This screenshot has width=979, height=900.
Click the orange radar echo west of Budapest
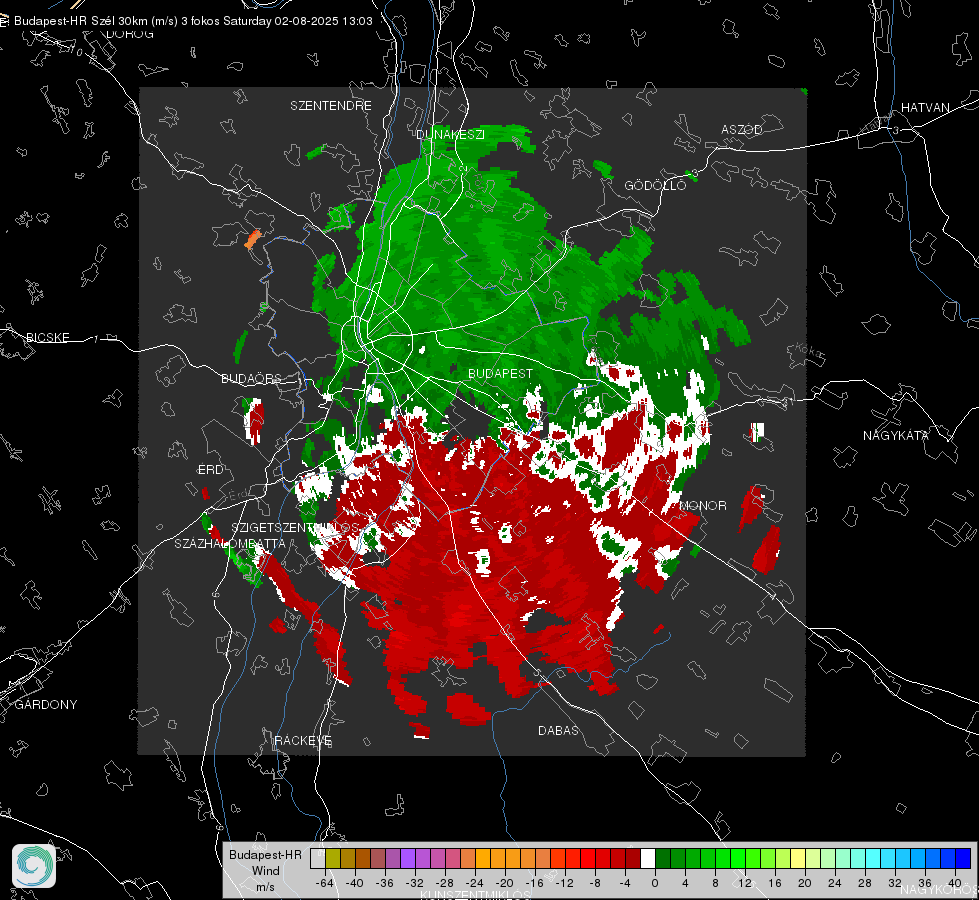coord(252,239)
